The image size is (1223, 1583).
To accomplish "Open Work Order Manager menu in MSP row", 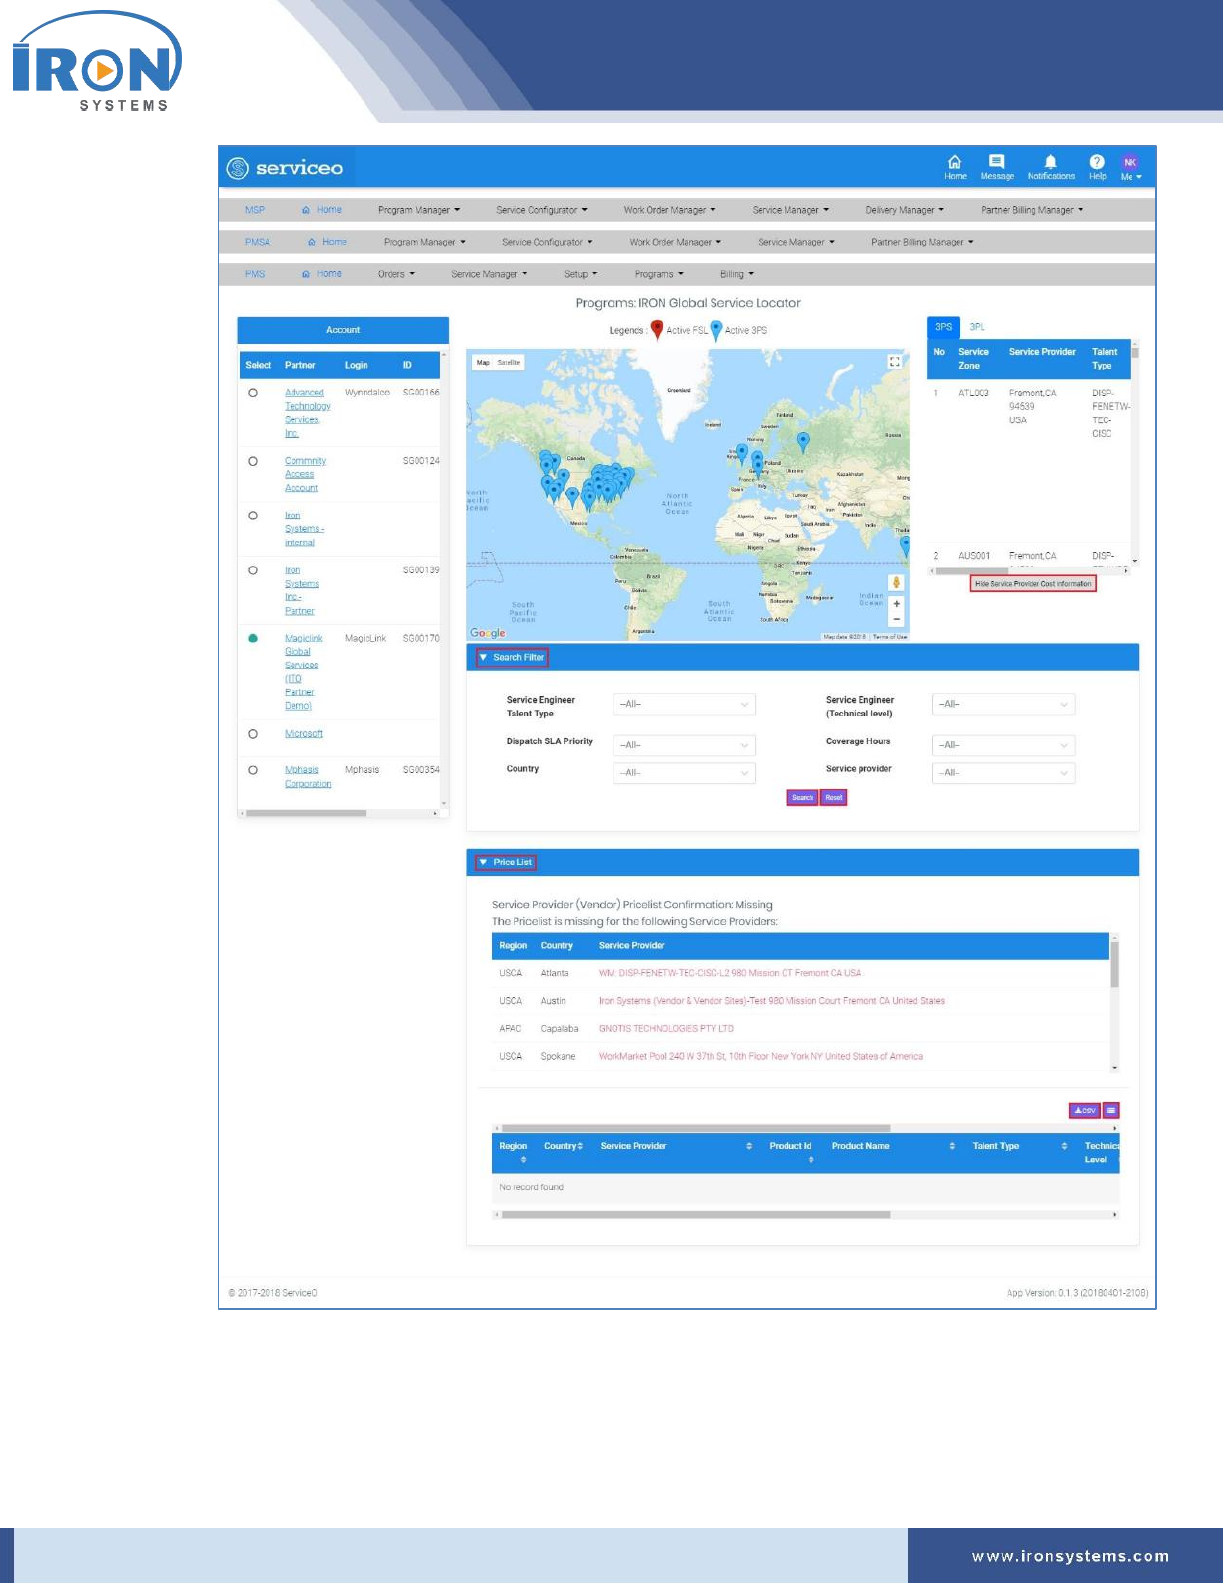I will pyautogui.click(x=669, y=210).
